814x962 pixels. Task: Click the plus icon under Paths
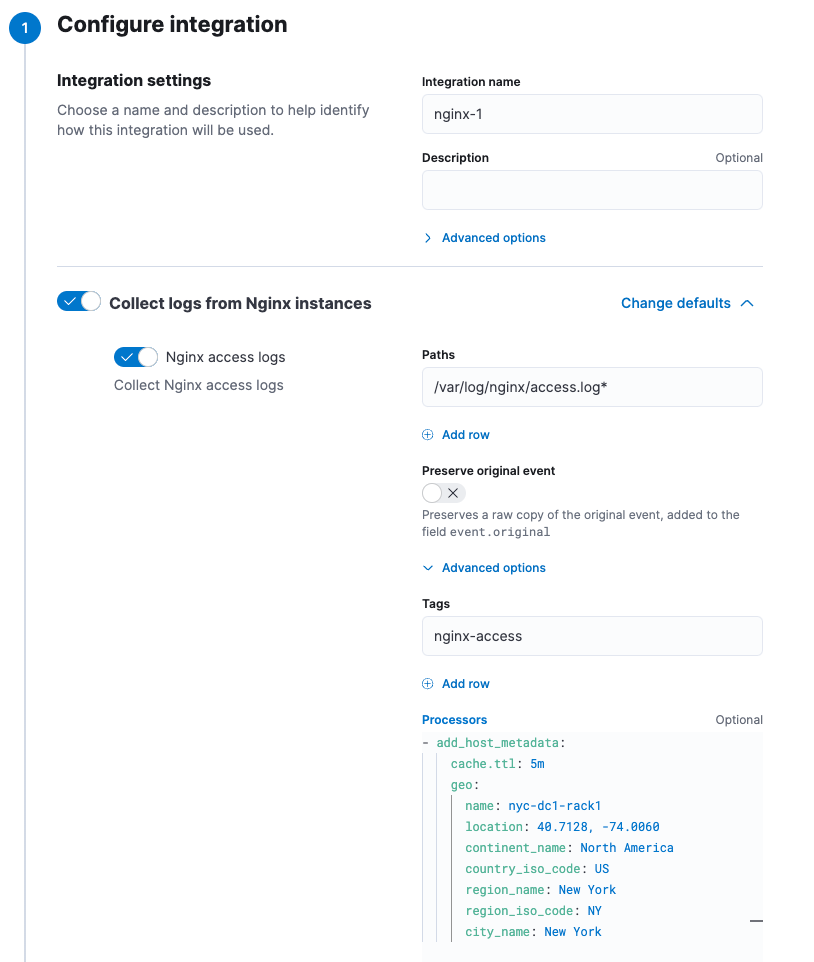pyautogui.click(x=428, y=435)
